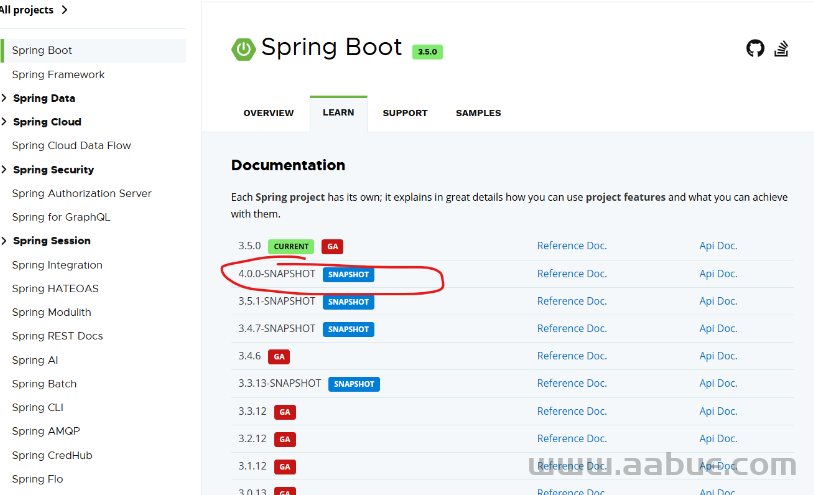Open the Stack Overflow icon
Screen dimensions: 814x495
click(781, 49)
